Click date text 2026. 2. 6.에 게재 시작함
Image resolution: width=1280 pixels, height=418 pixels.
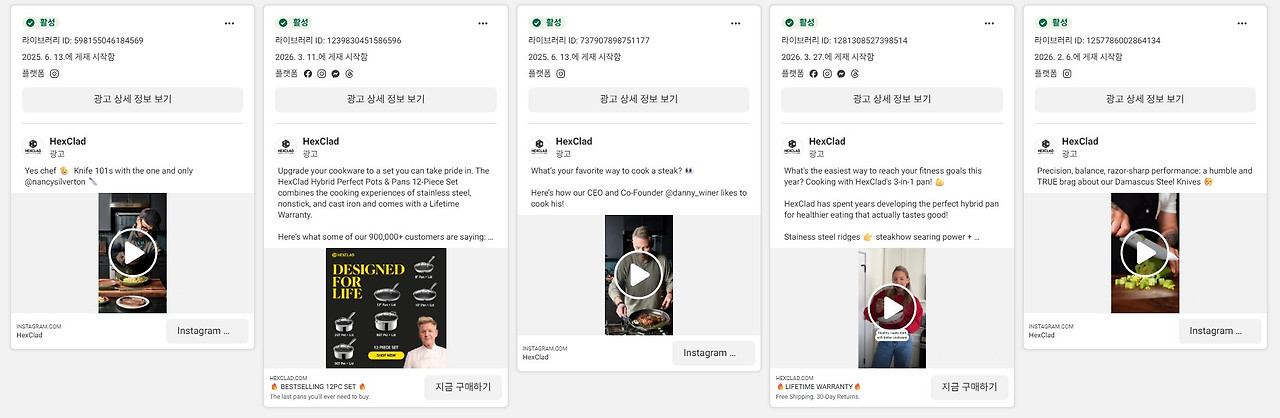pyautogui.click(x=1078, y=57)
